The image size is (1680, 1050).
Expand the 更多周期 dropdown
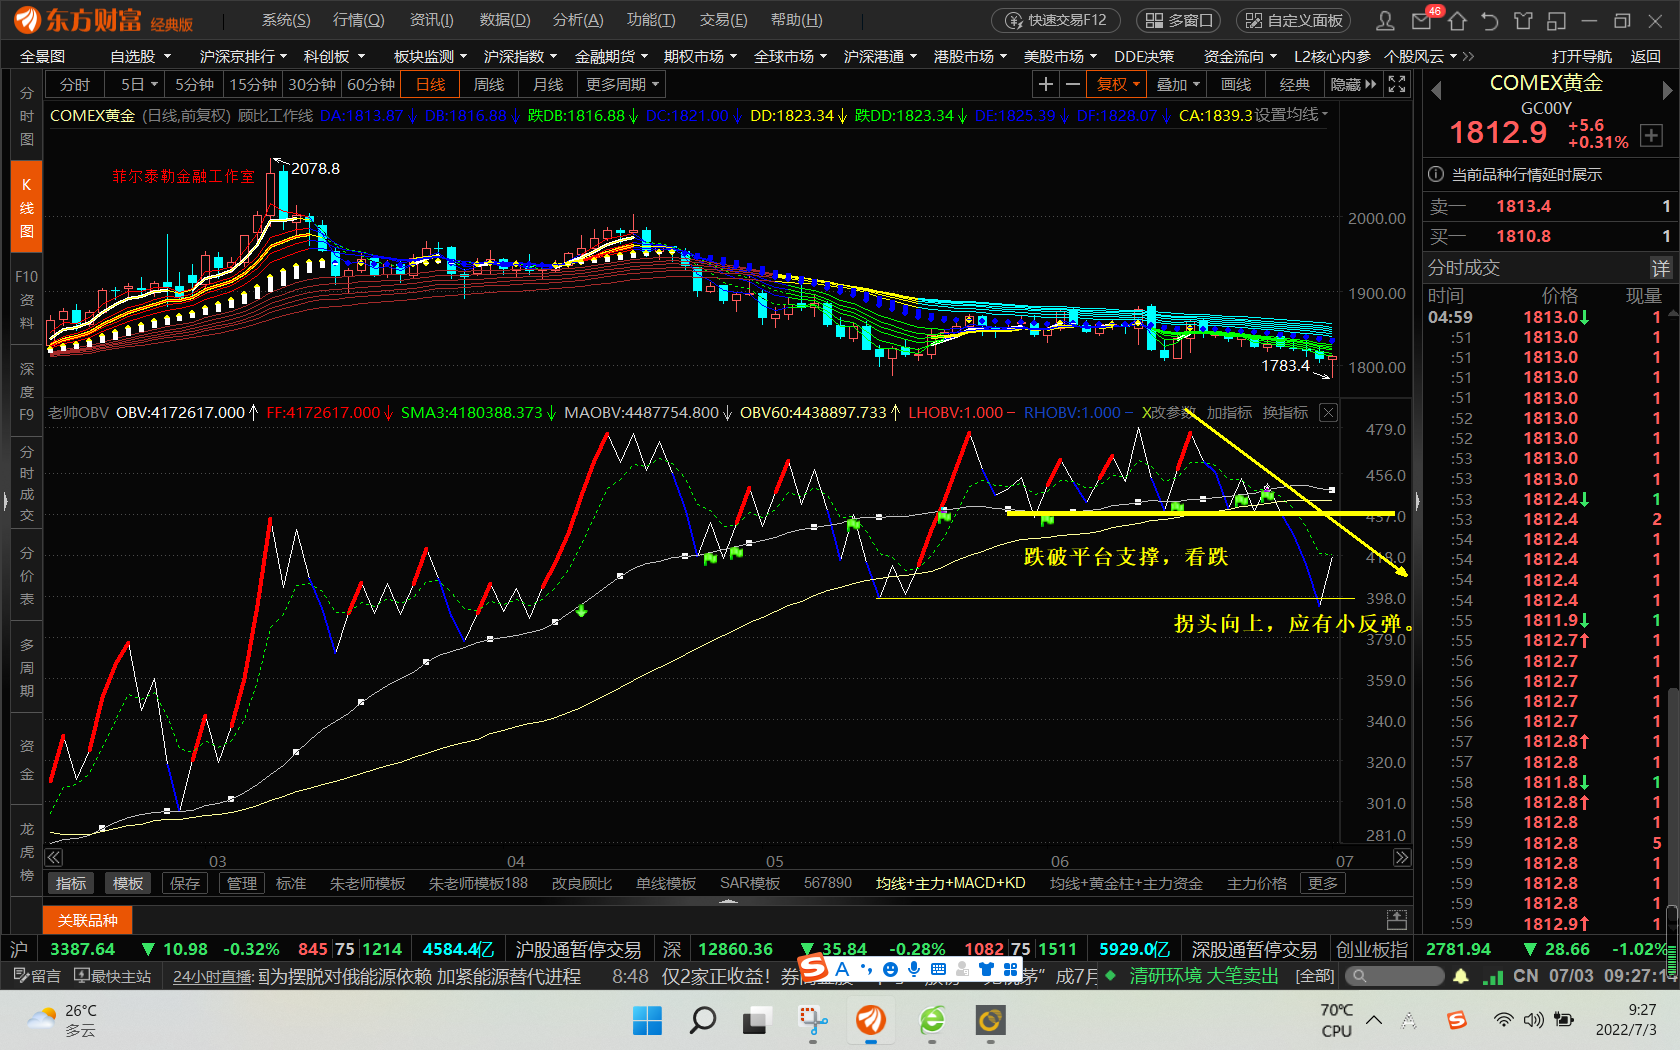click(622, 85)
